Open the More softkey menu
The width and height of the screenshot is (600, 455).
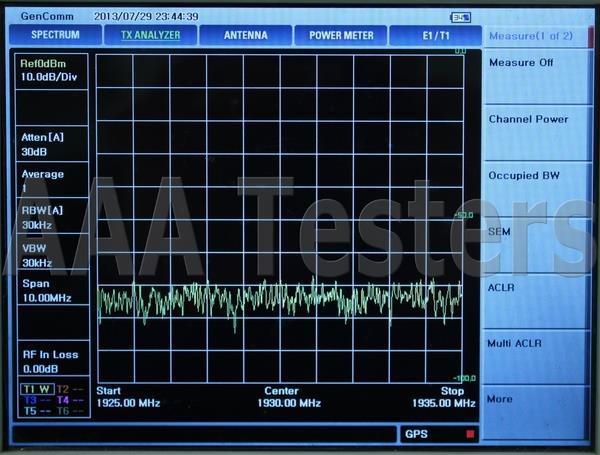[536, 413]
